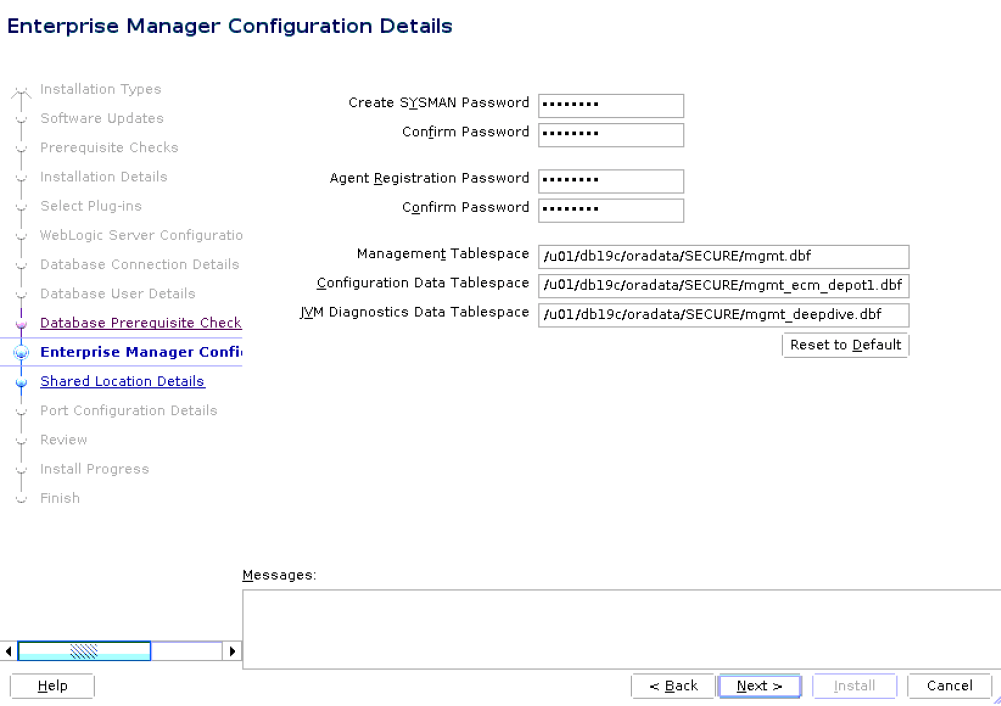
Task: Open the Shared Location Details link
Action: point(122,381)
